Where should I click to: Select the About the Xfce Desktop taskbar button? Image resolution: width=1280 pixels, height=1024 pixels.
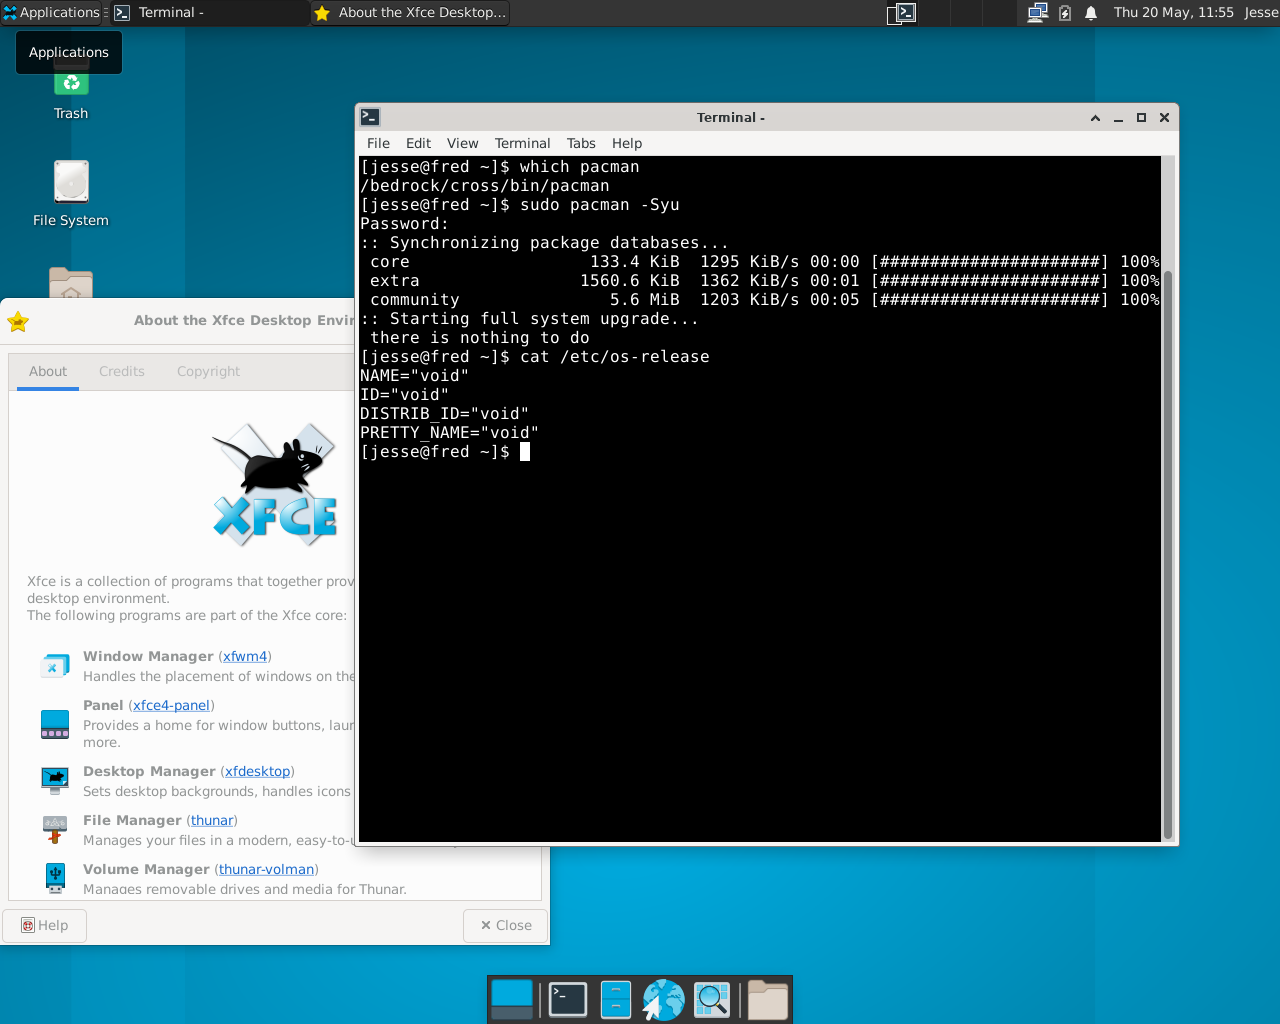click(x=409, y=12)
